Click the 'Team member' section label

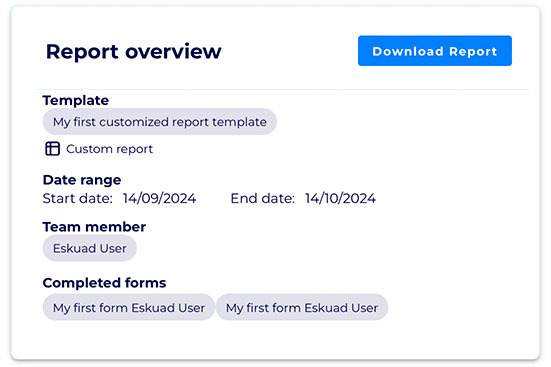pos(94,227)
